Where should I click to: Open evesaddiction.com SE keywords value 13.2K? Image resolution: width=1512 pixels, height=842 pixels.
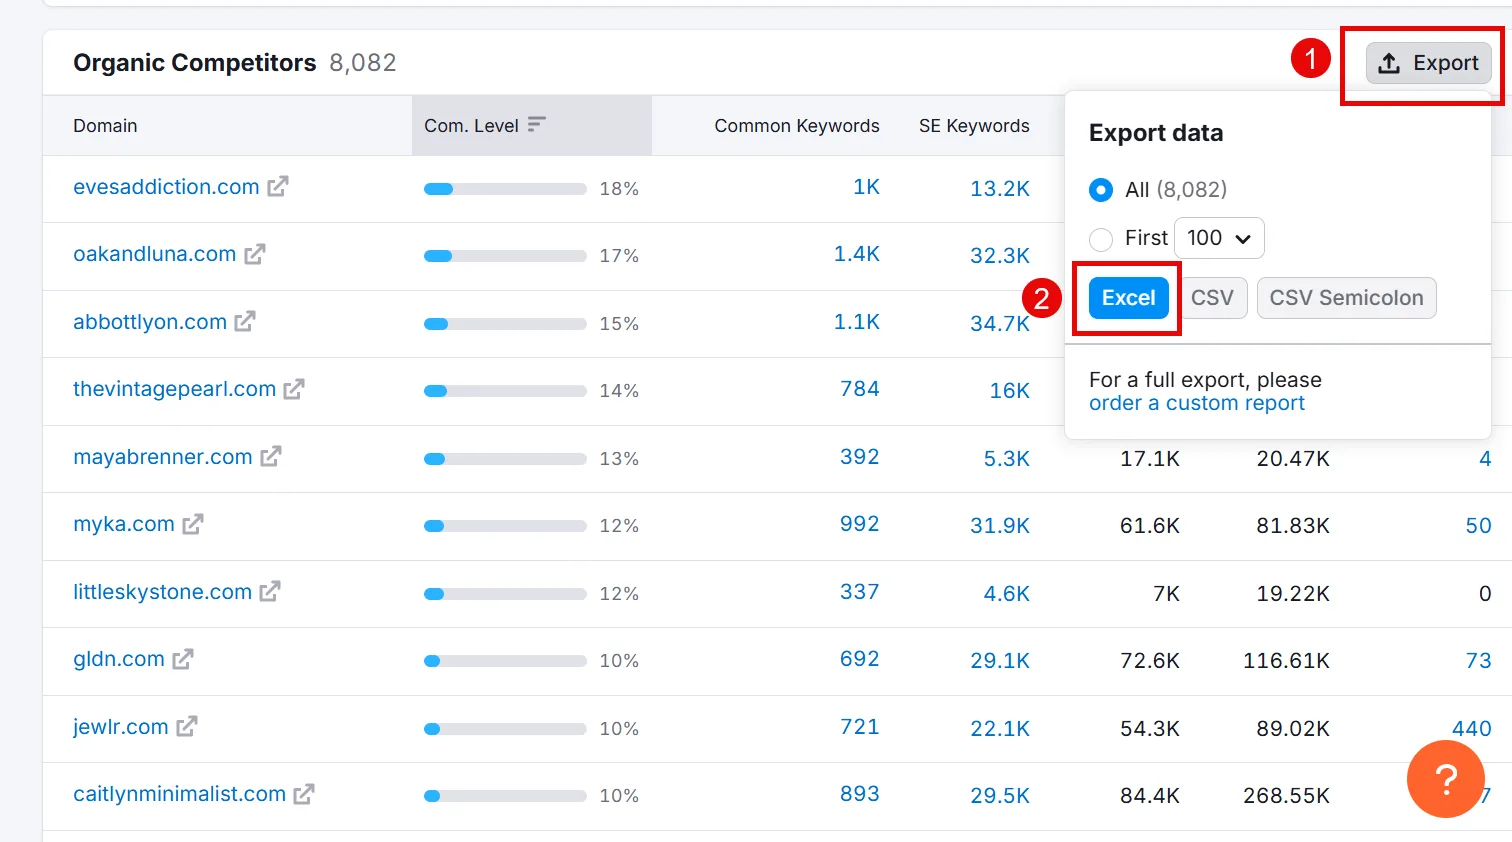pyautogui.click(x=1000, y=189)
